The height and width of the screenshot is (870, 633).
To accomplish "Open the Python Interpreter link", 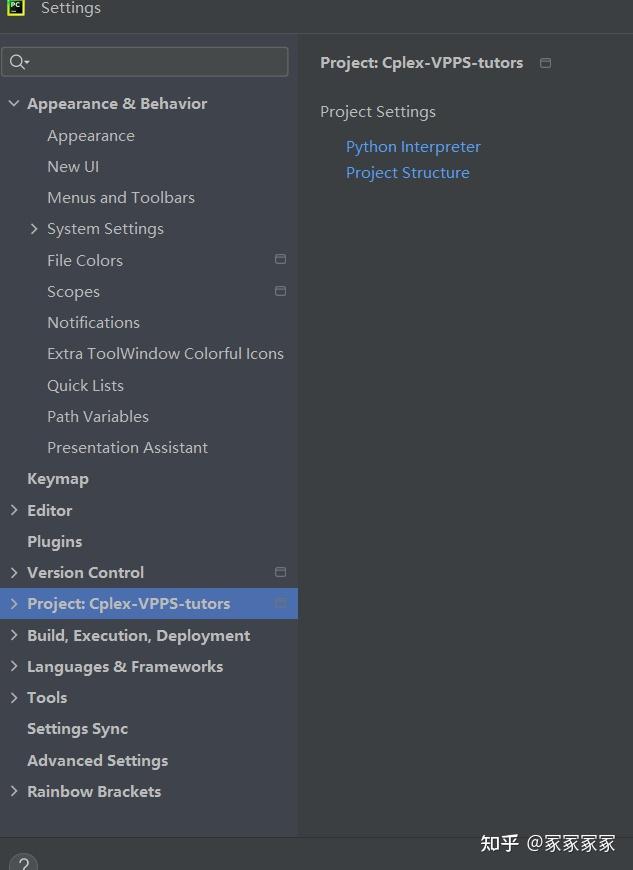I will (x=413, y=147).
